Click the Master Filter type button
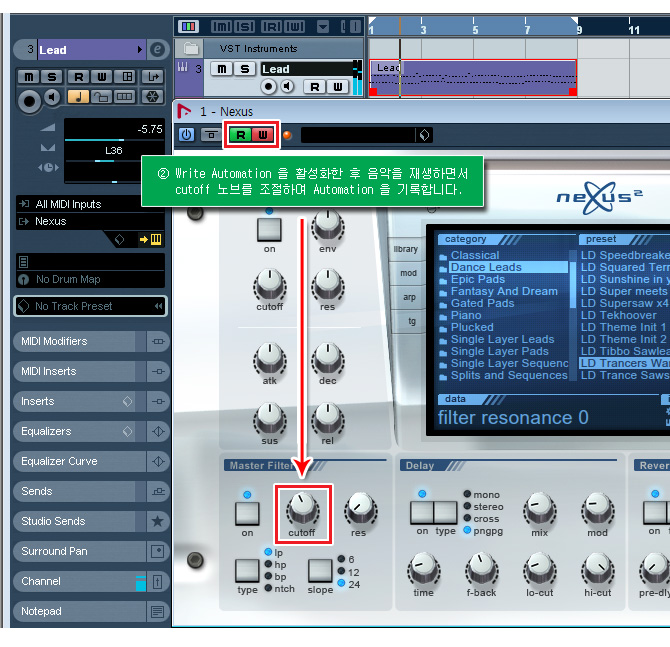The height and width of the screenshot is (647, 670). tap(247, 571)
